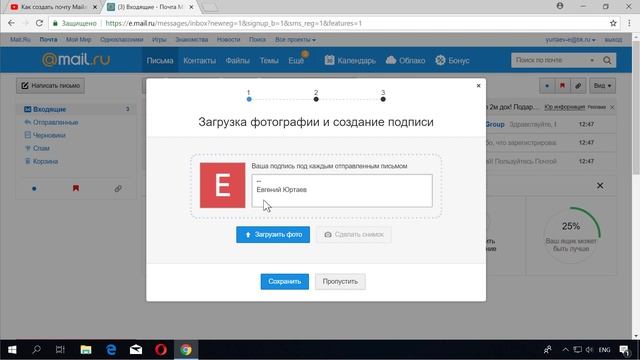
Task: Open the Chrome menu button
Action: tap(629, 23)
